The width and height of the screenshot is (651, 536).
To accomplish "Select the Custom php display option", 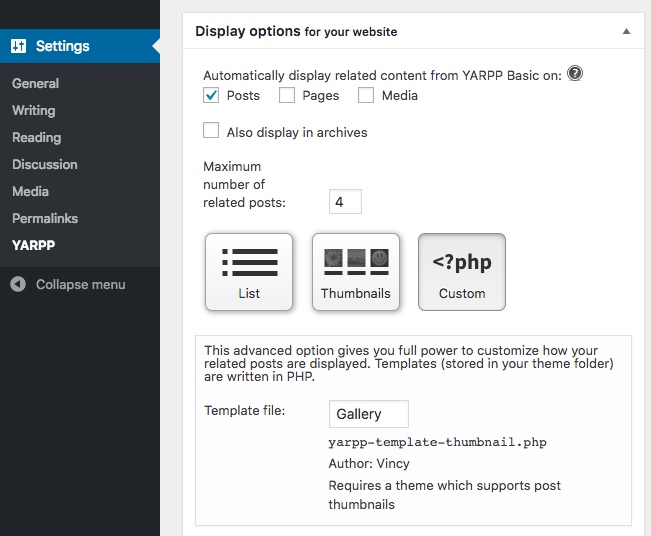I will click(462, 272).
